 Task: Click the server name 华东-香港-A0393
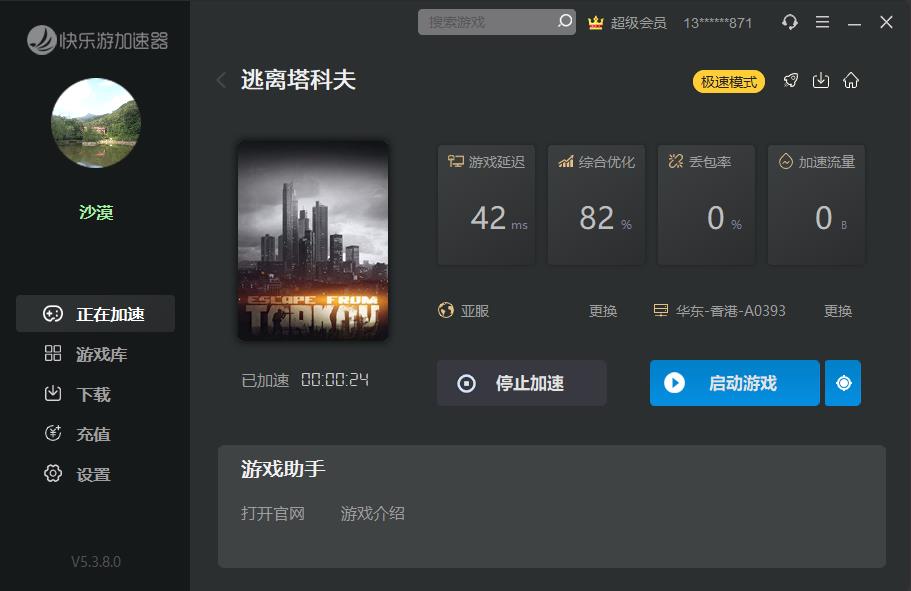(730, 311)
